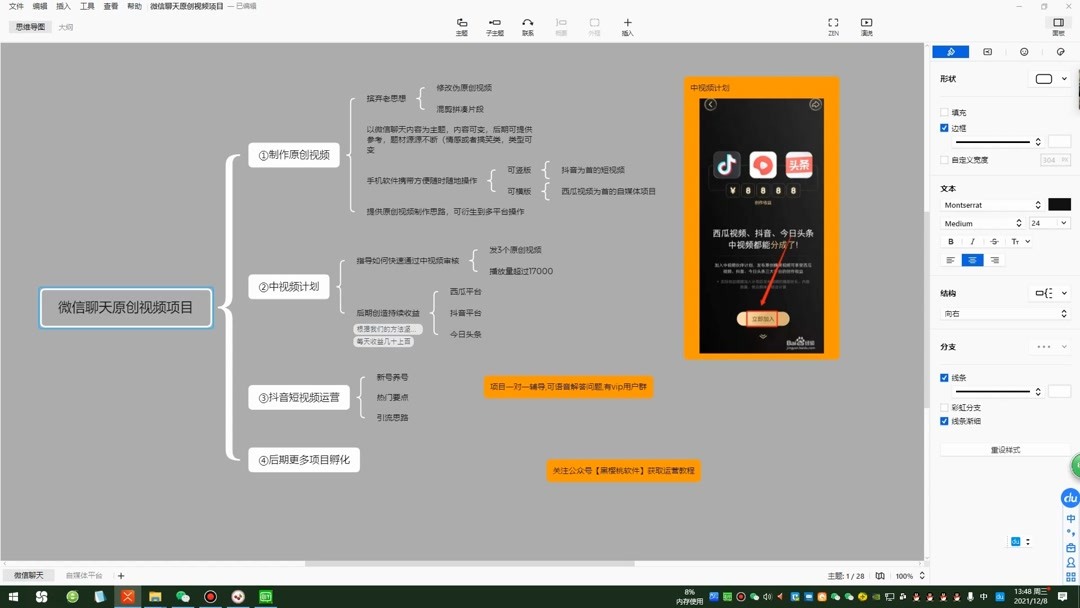Insert a new 主题 topic from toolbar
Image resolution: width=1080 pixels, height=608 pixels.
pyautogui.click(x=461, y=26)
